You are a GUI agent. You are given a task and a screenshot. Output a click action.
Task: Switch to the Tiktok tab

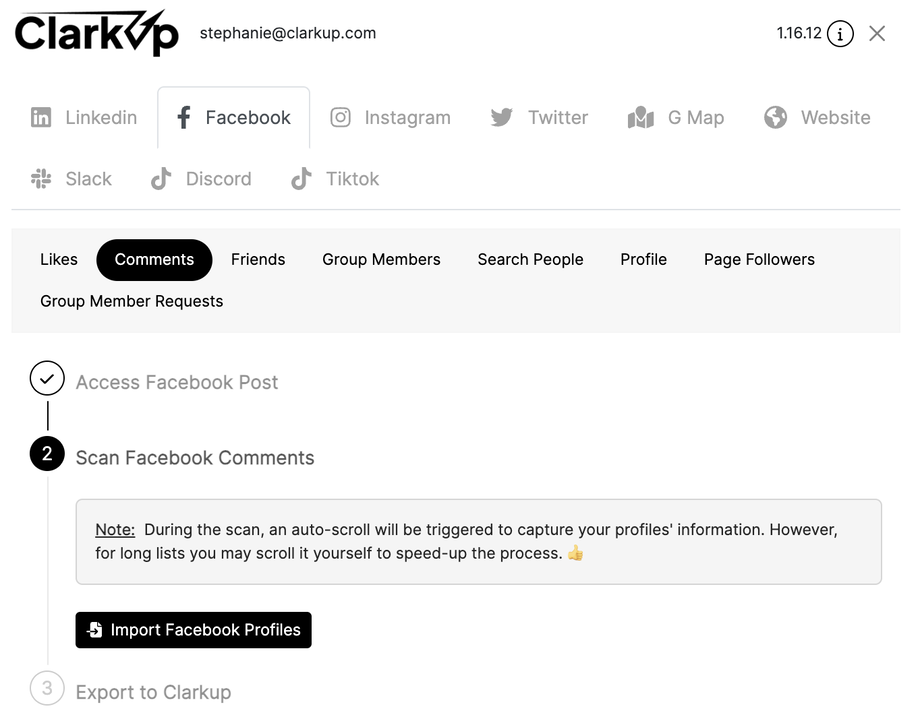tap(335, 179)
